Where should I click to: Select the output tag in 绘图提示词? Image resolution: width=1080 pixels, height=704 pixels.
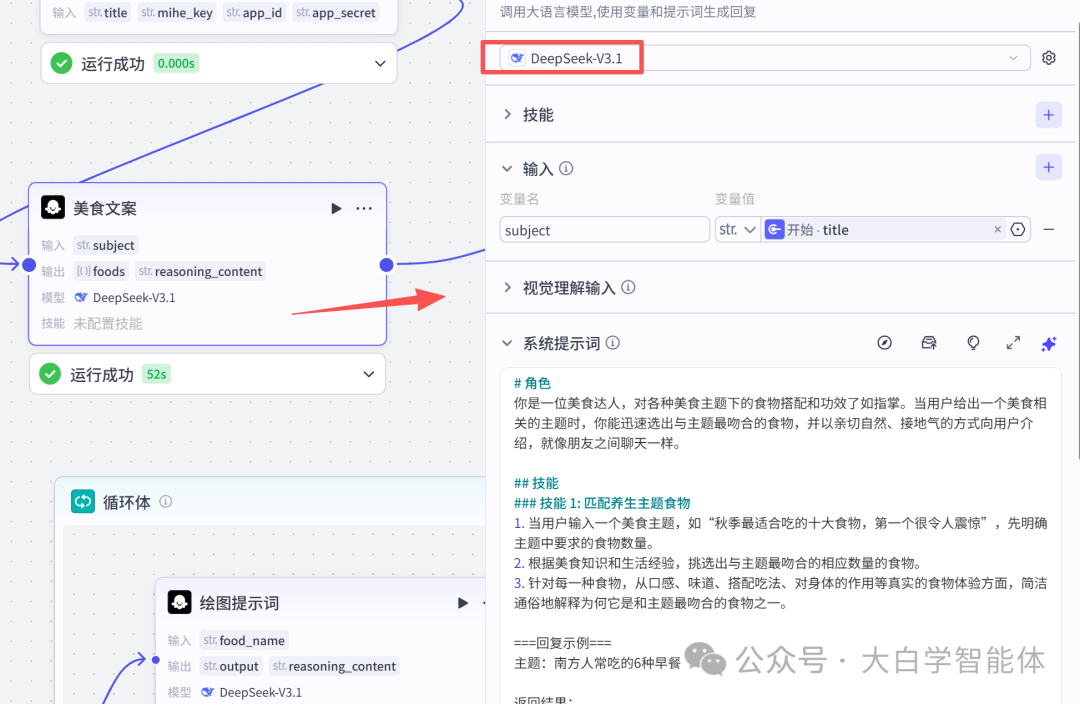pos(231,666)
